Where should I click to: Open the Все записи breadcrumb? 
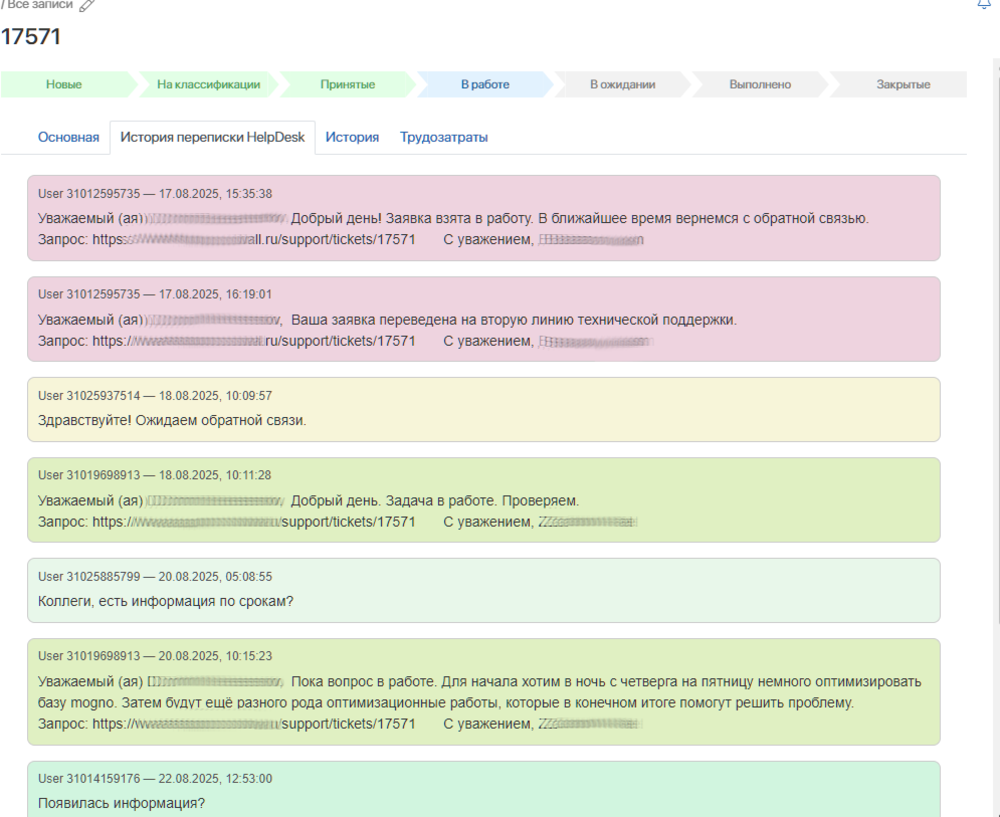pos(38,5)
